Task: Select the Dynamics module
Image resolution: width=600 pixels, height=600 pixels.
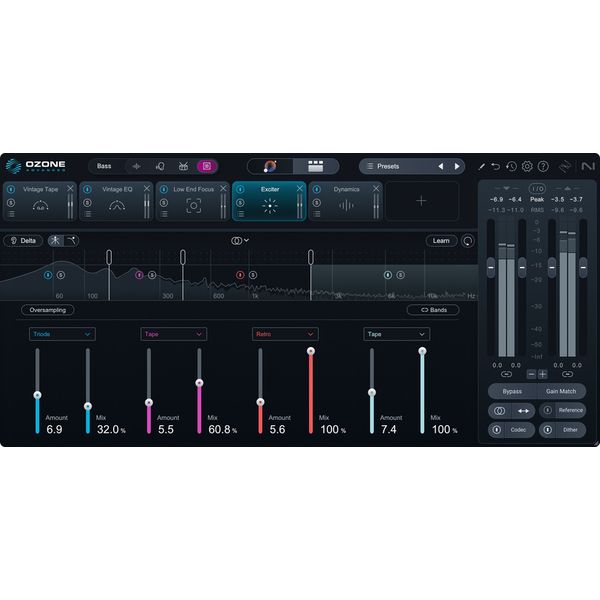Action: pos(346,201)
